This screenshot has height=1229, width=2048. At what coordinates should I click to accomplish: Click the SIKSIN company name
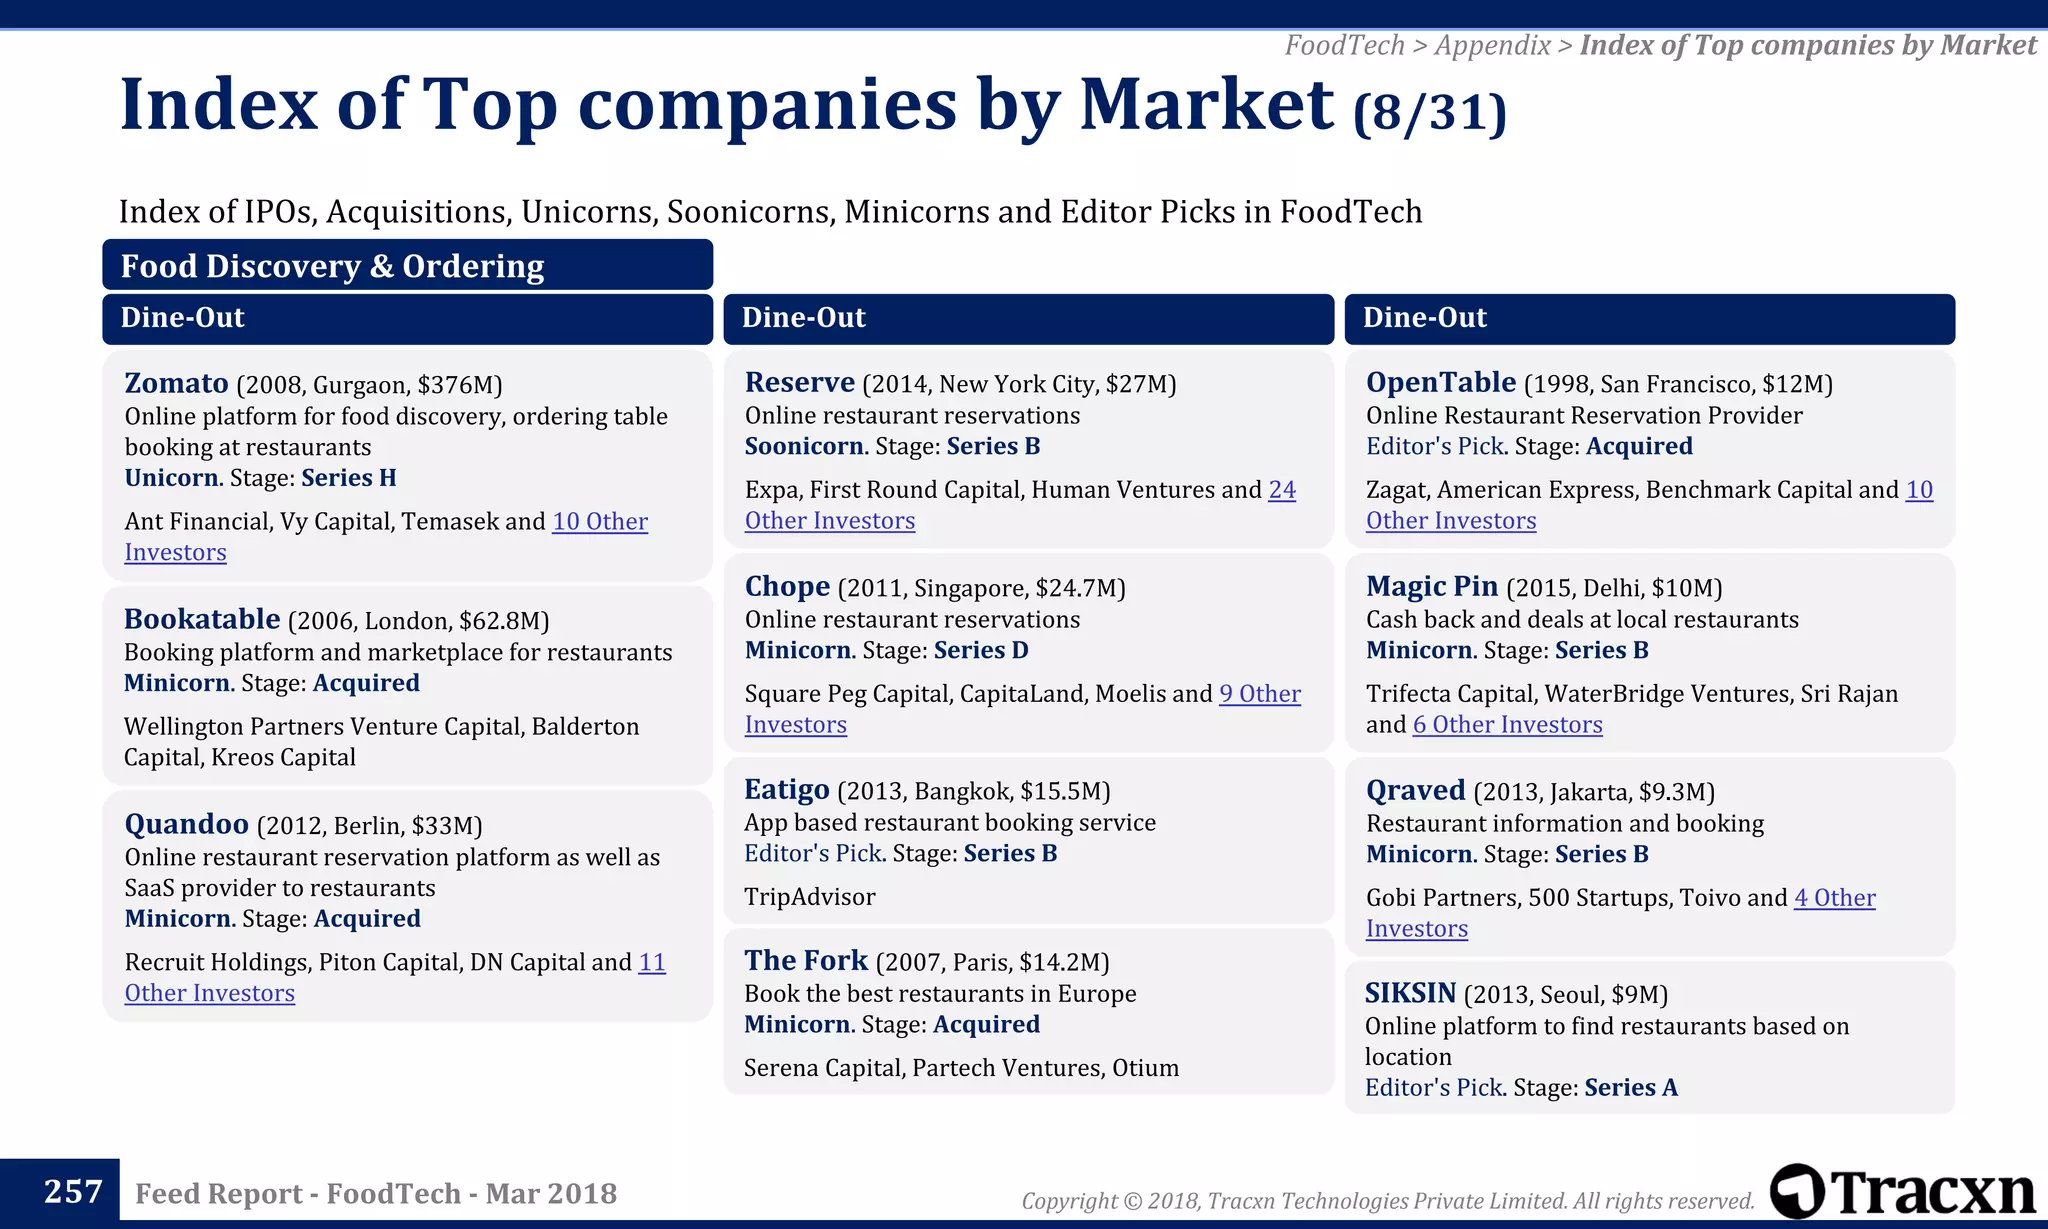click(x=1410, y=993)
